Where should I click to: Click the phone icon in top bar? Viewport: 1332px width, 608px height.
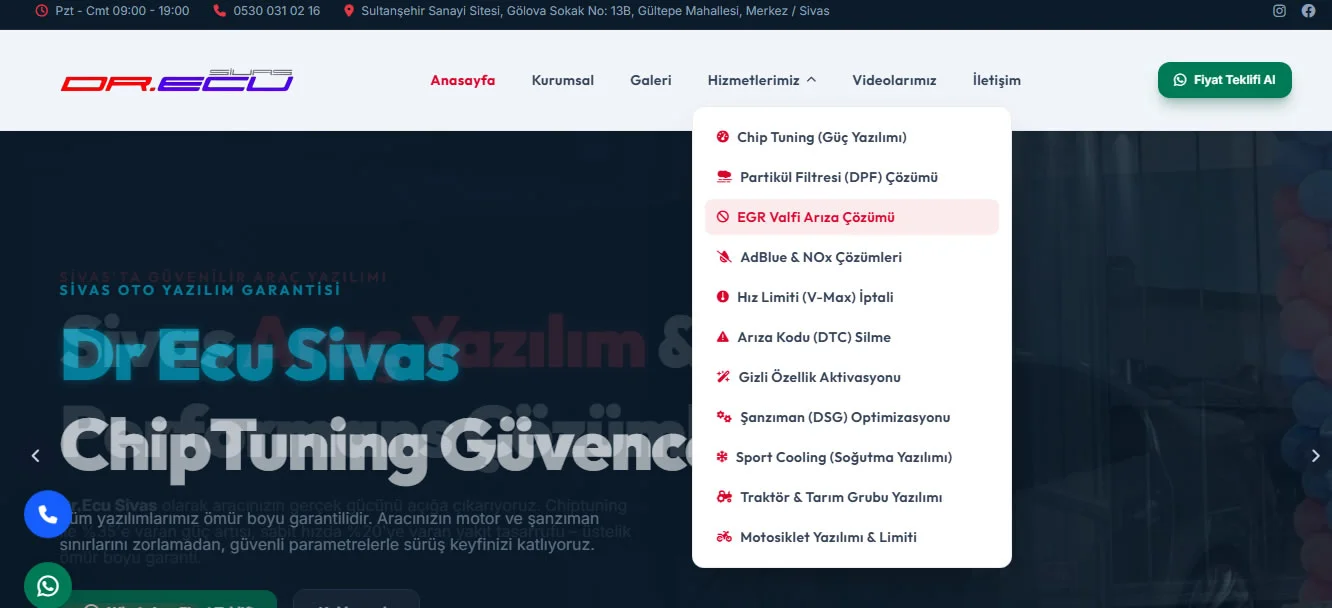pyautogui.click(x=220, y=11)
